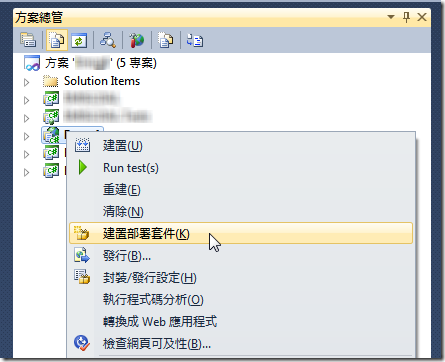Viewport: 445px width, 362px height.
Task: Close the 方案總管 panel
Action: coord(422,17)
